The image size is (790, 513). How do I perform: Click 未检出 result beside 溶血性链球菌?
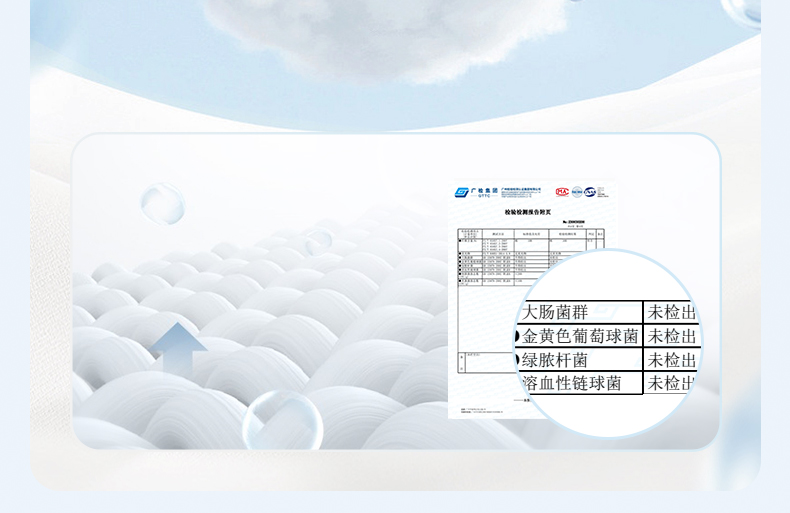point(671,384)
